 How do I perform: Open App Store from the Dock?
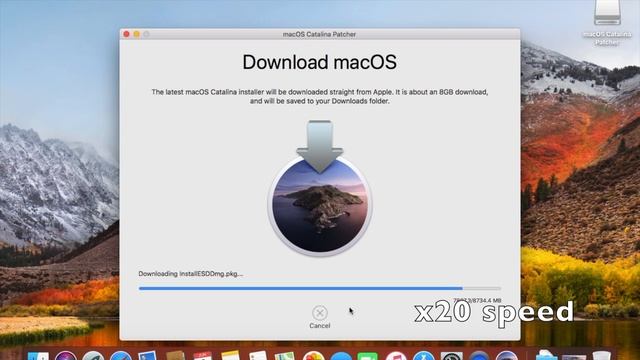[x=424, y=356]
